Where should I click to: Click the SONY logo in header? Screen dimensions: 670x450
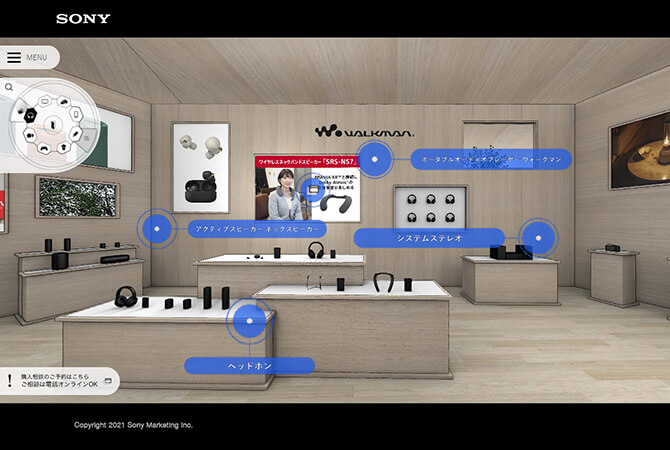(83, 18)
